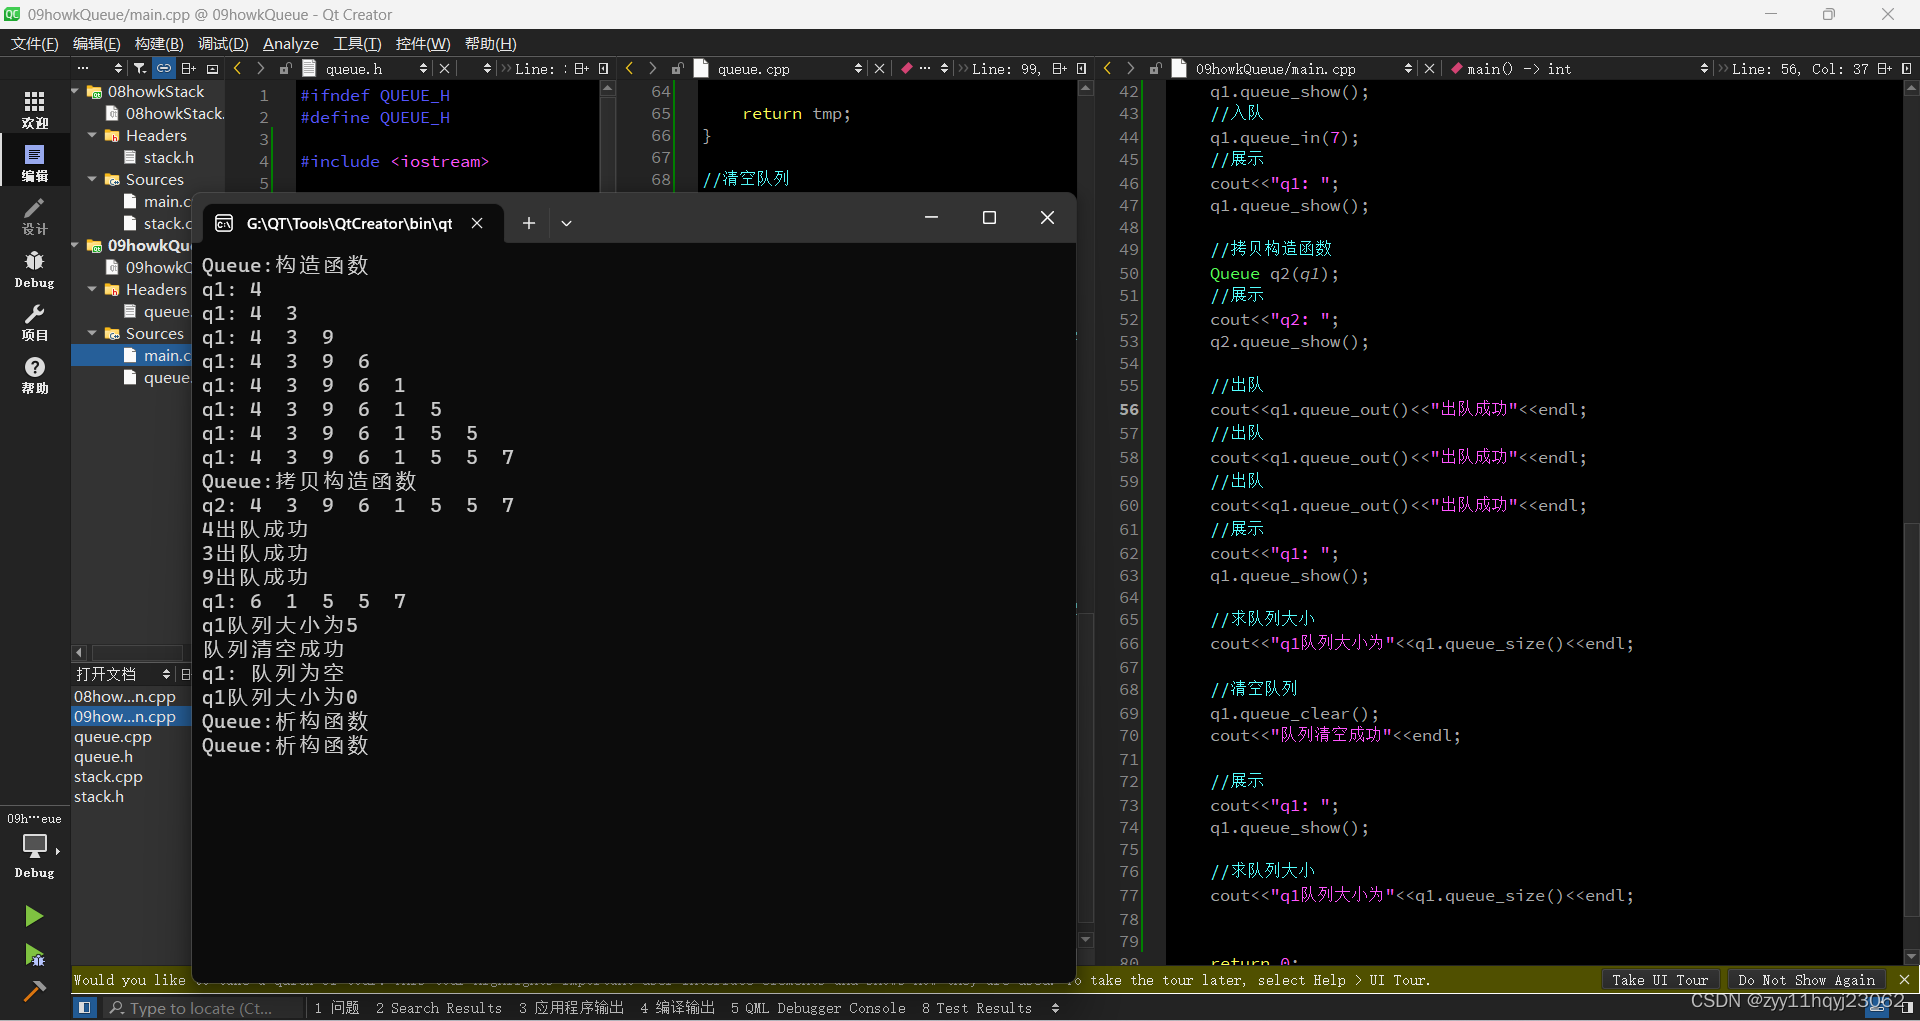Start debugging with the bug-play icon
The width and height of the screenshot is (1920, 1021).
pos(34,956)
